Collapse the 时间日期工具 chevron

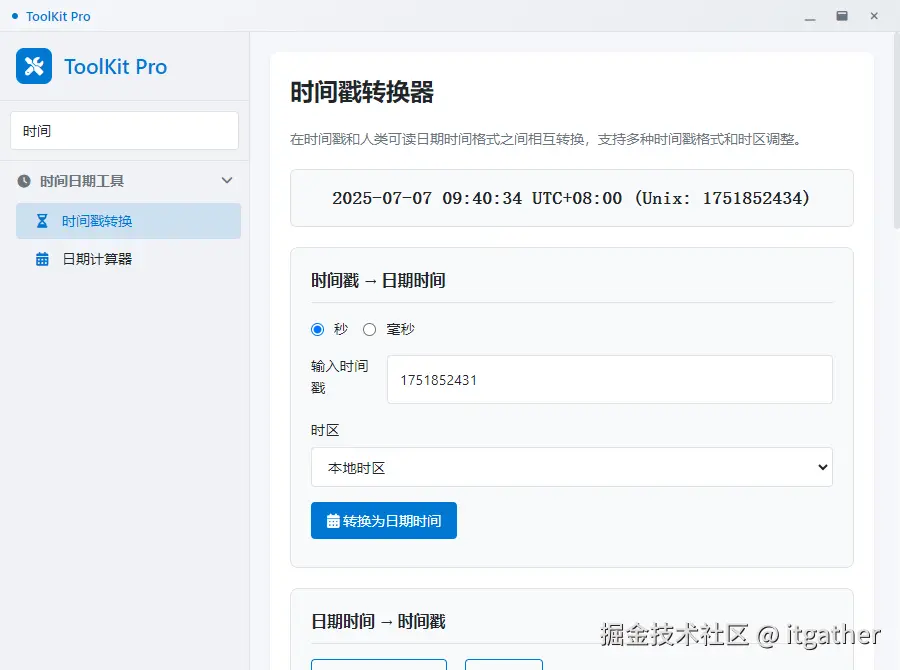[227, 180]
